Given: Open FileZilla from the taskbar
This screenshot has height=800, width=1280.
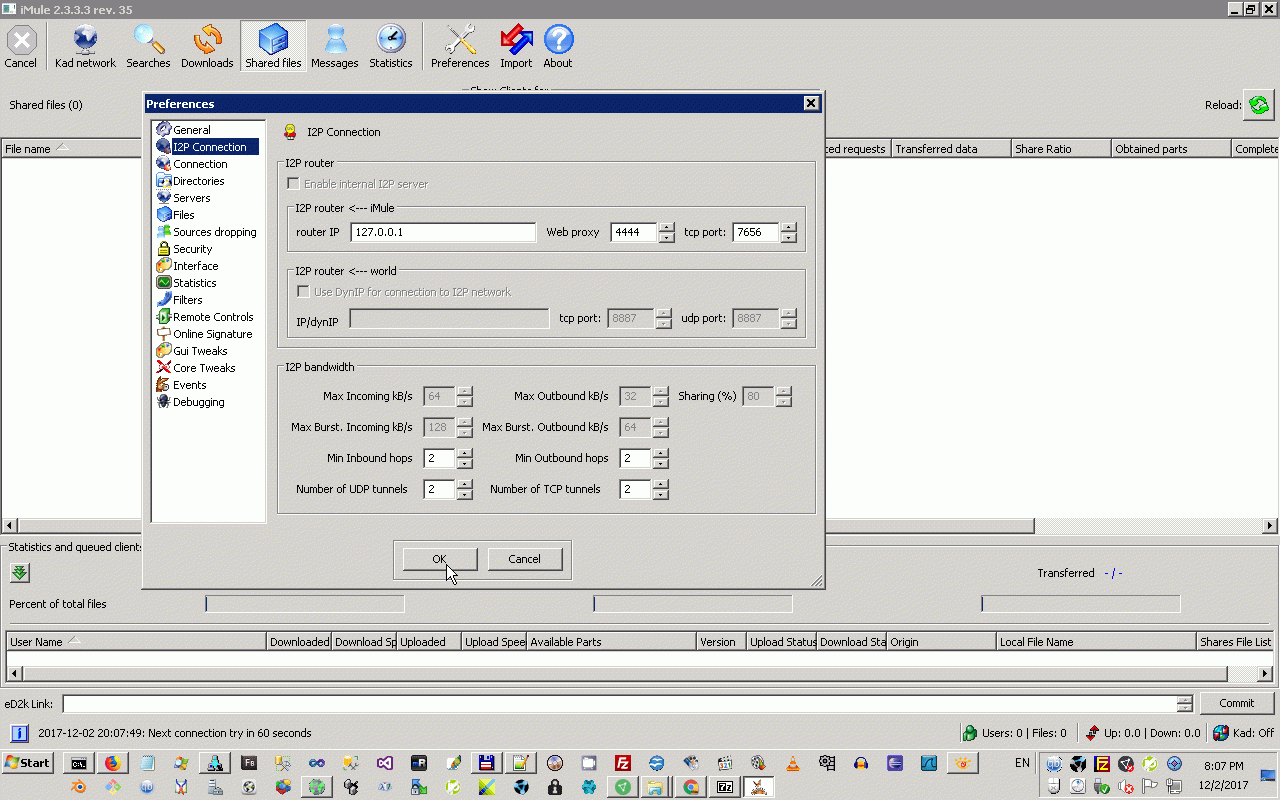Looking at the screenshot, I should tap(622, 763).
